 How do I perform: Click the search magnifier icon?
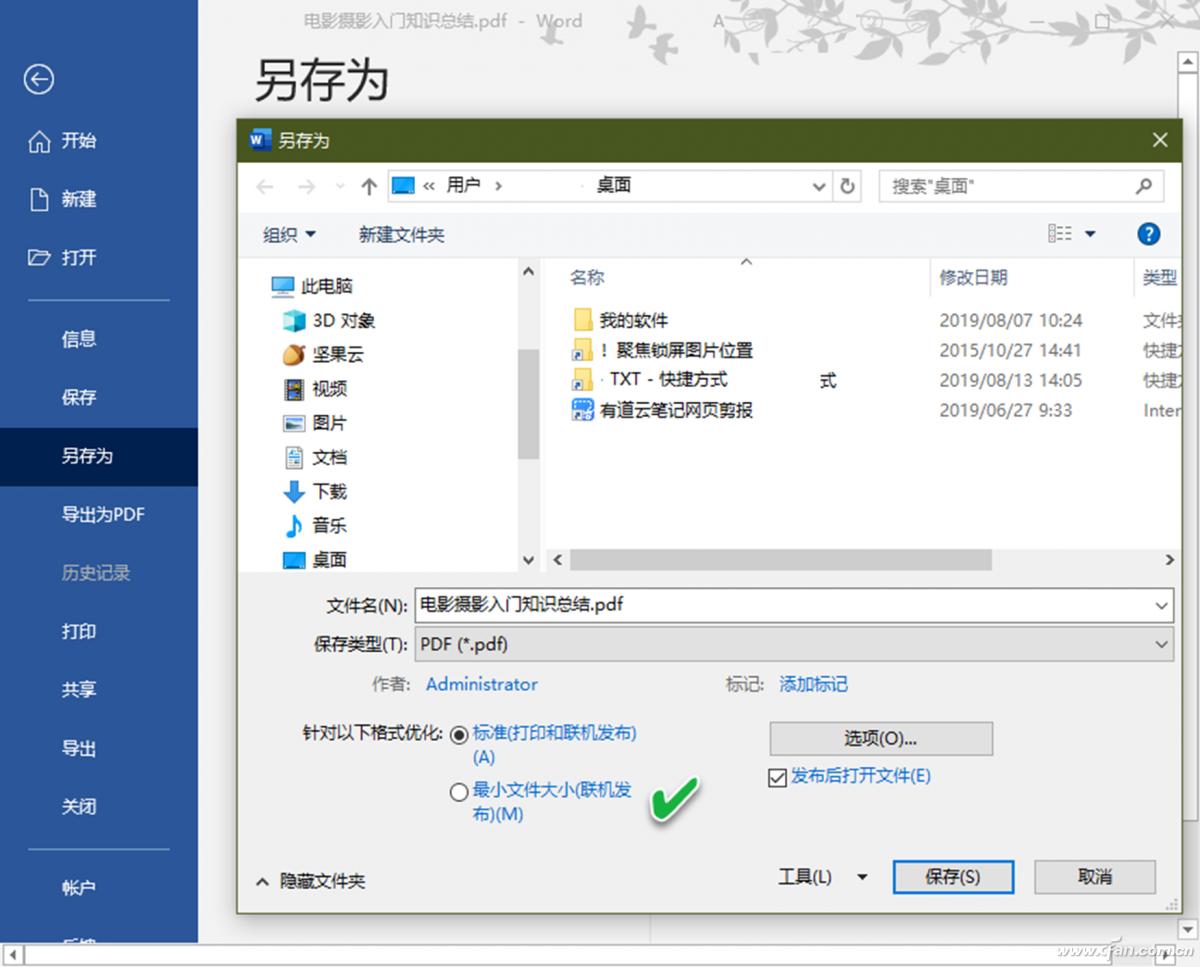1144,186
